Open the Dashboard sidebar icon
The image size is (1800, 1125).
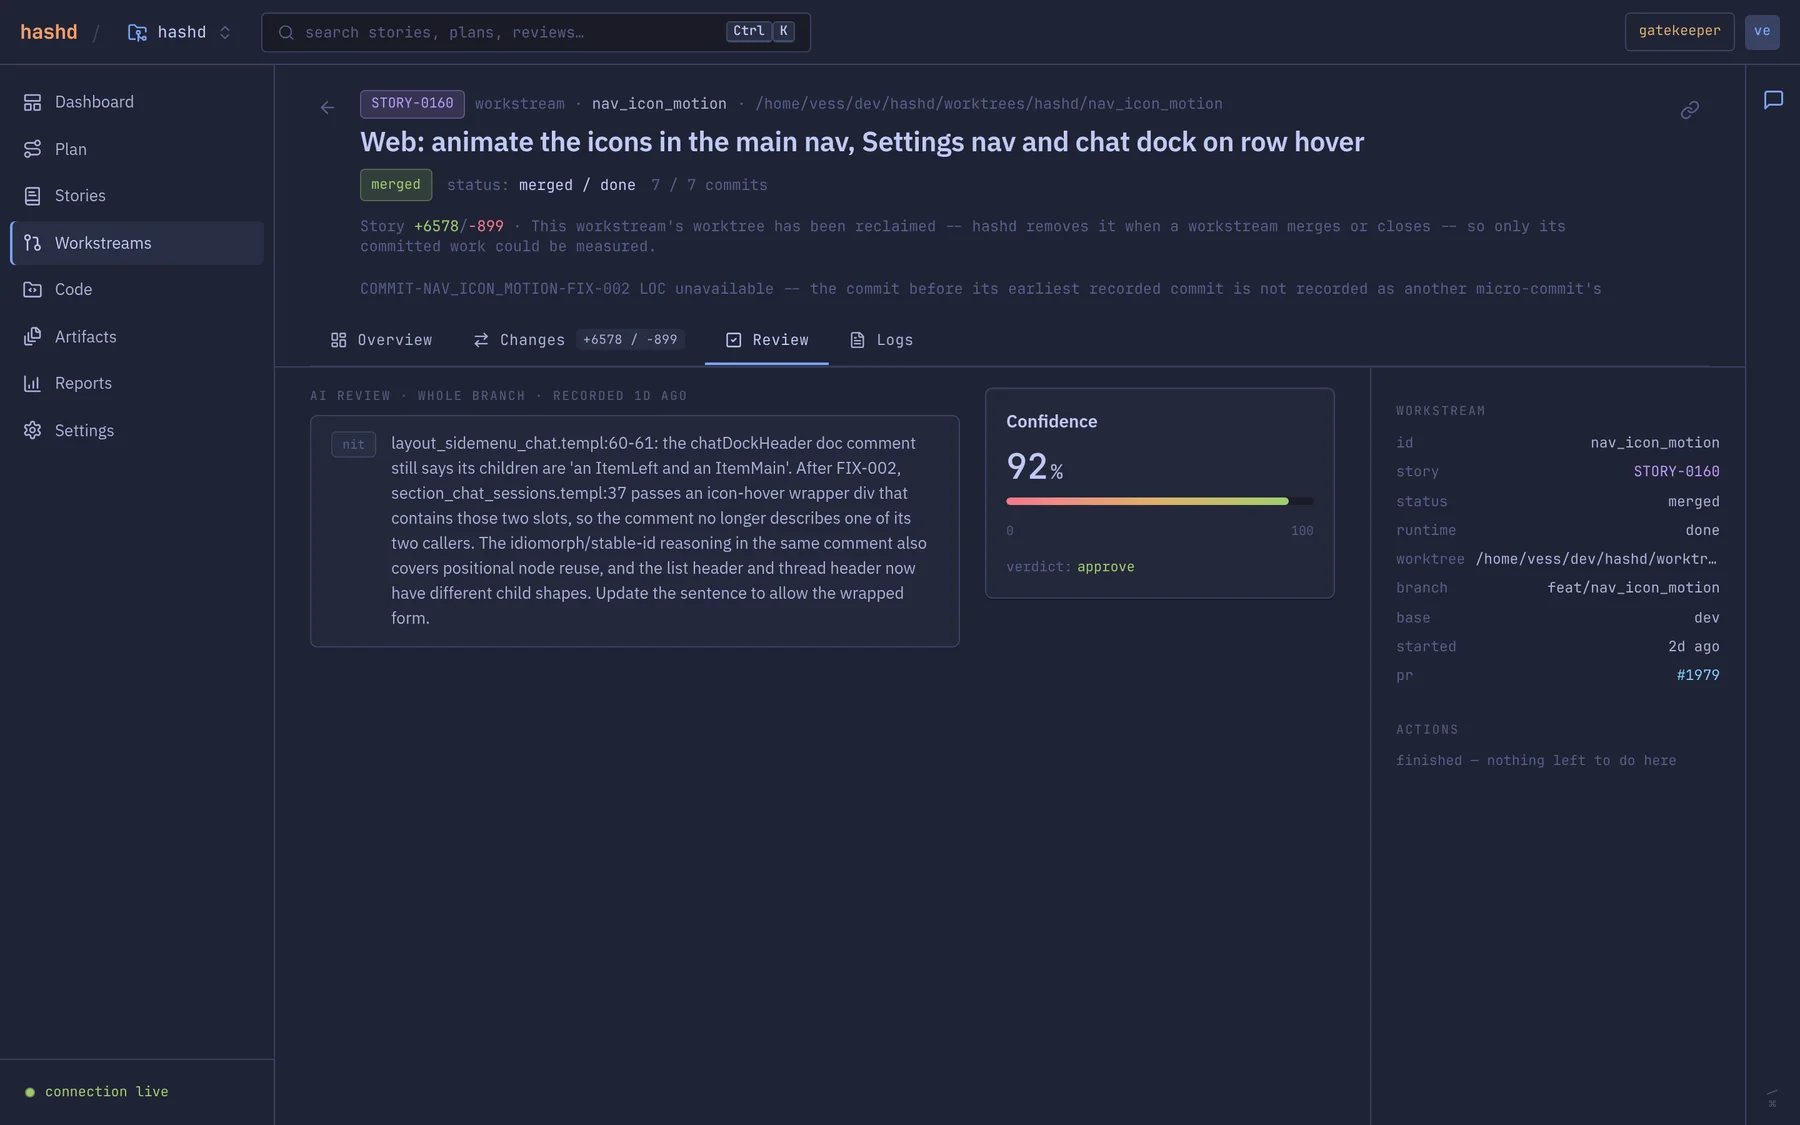pos(32,102)
